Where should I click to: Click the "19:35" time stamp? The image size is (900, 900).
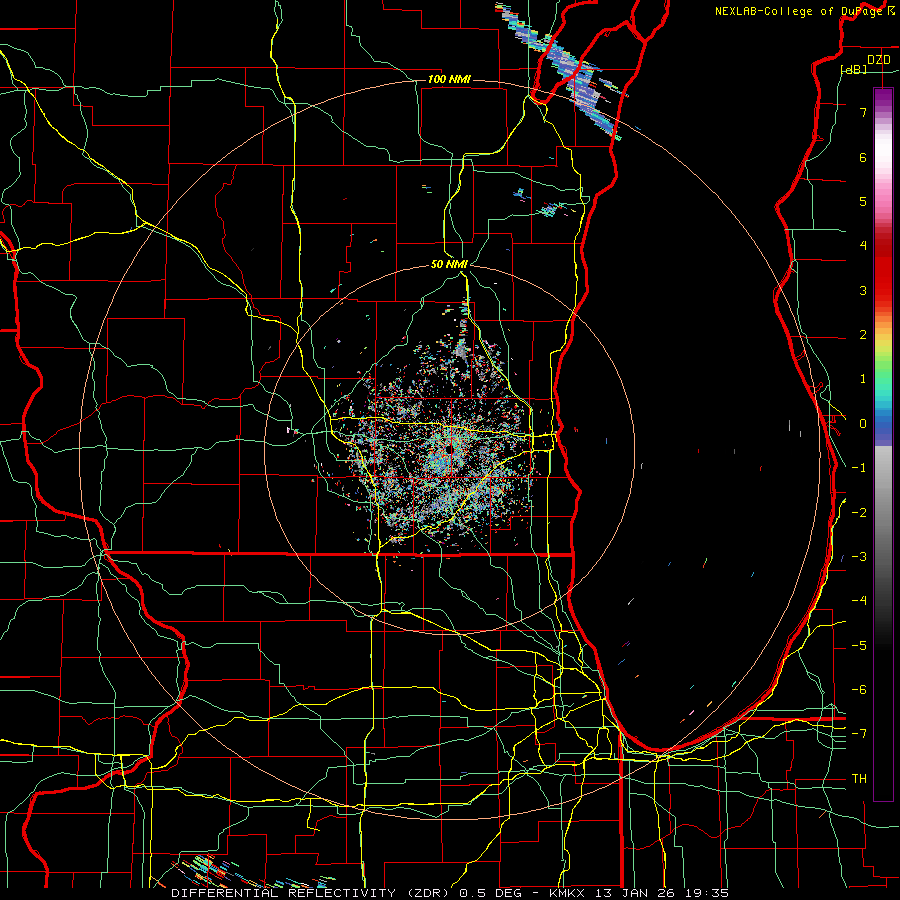click(x=707, y=893)
